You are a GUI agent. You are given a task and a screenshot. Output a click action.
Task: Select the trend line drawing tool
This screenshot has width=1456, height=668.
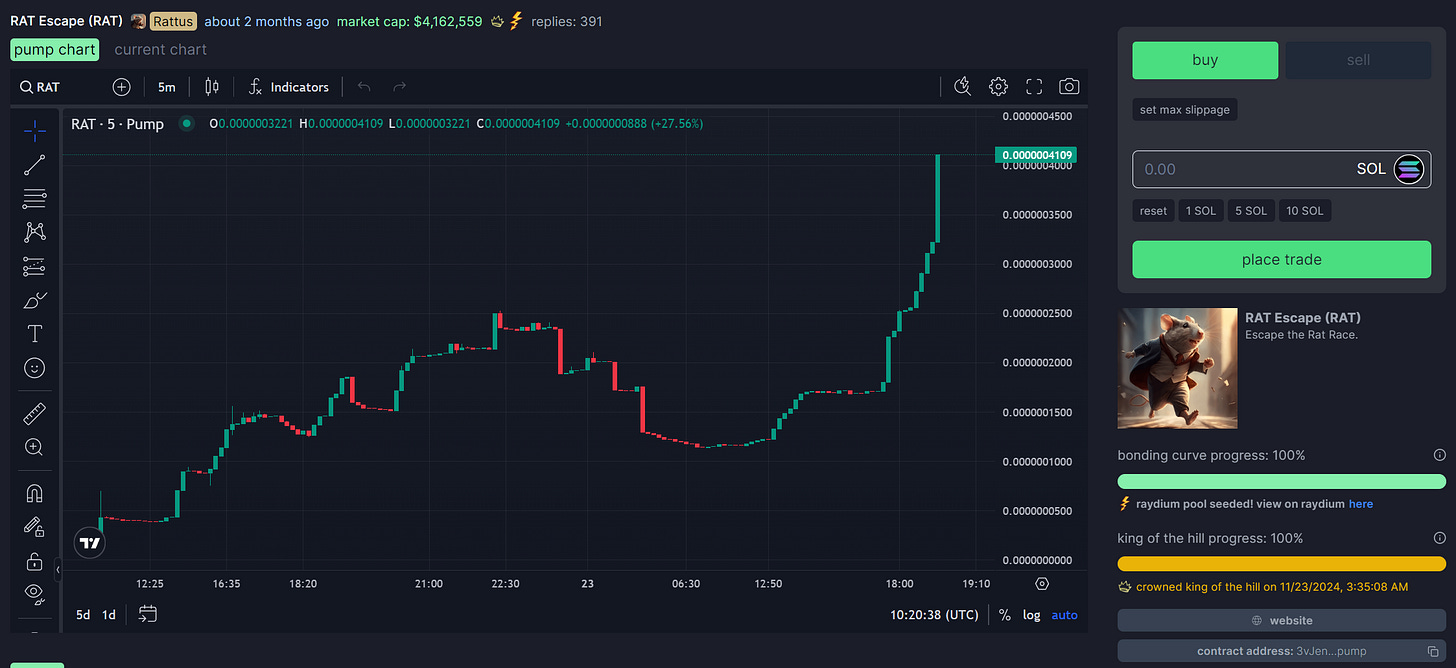pos(34,165)
